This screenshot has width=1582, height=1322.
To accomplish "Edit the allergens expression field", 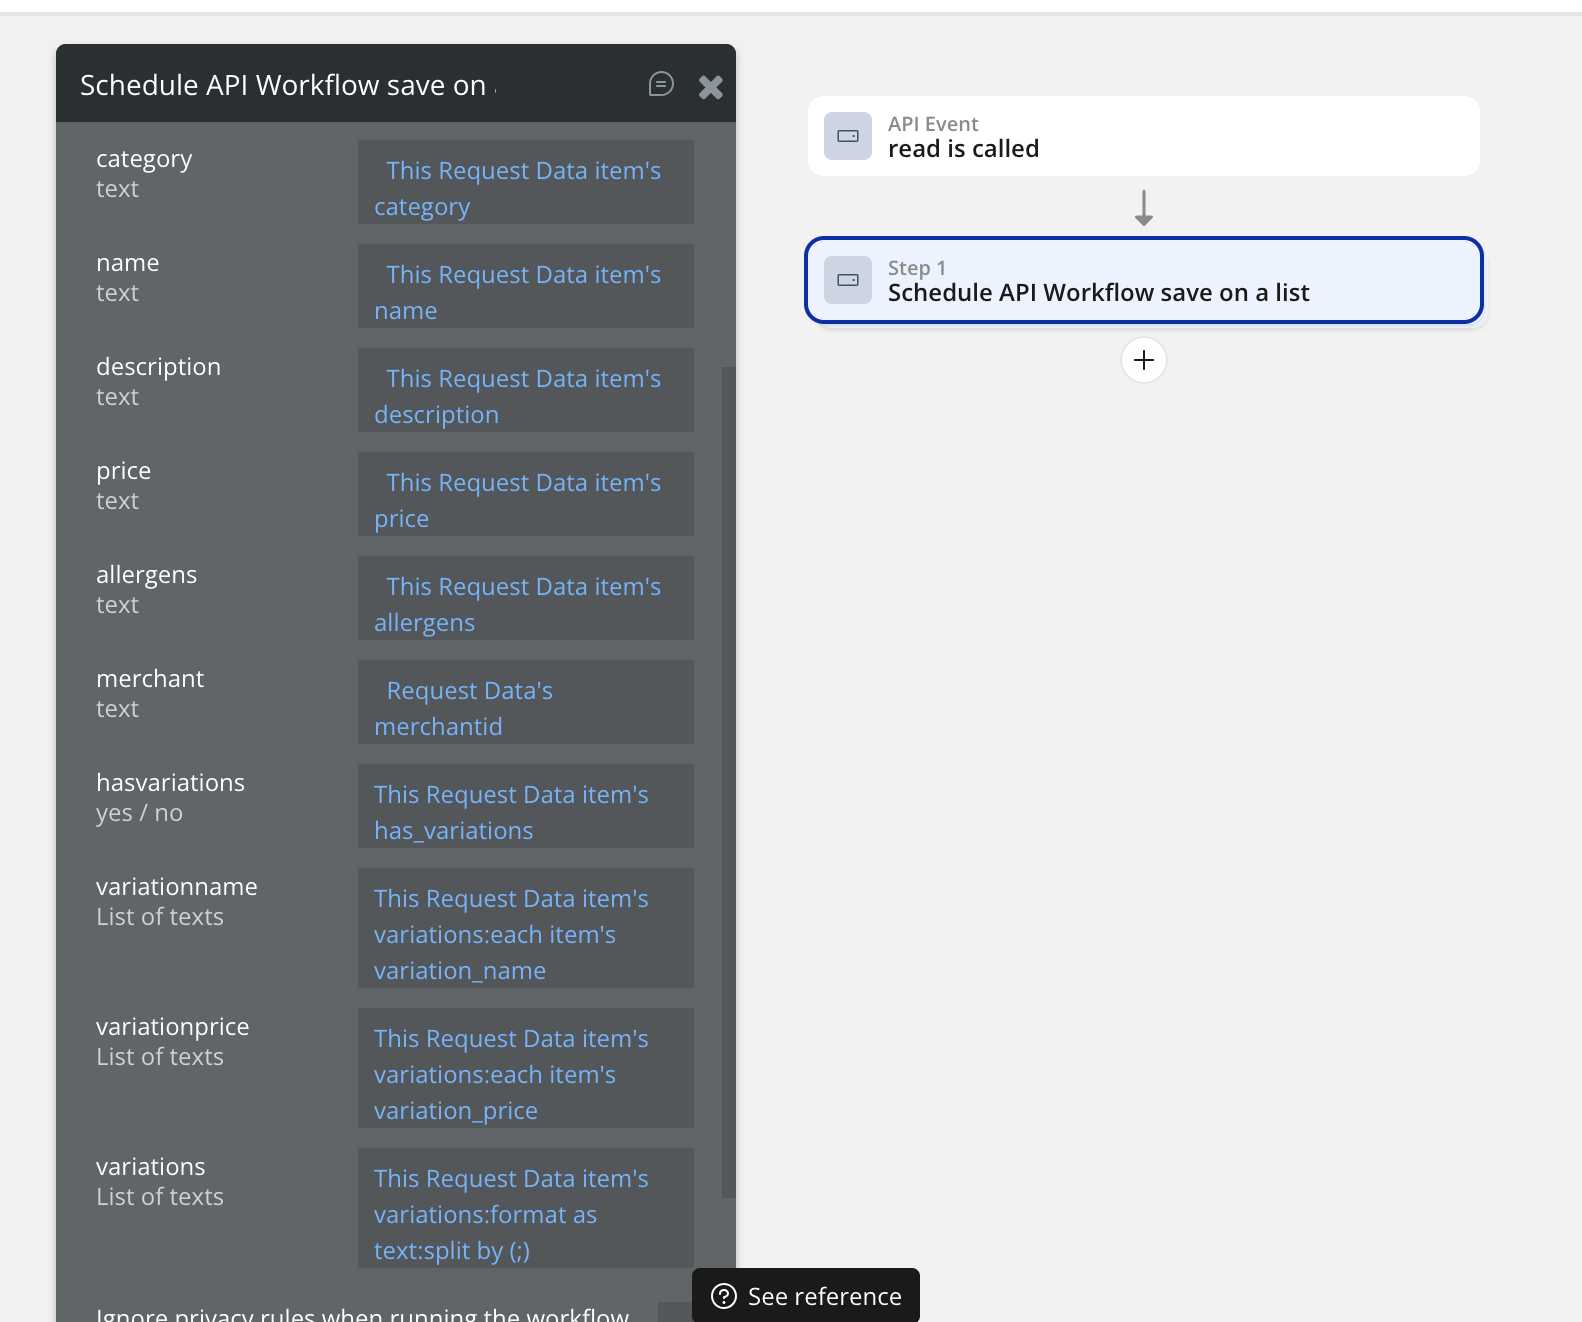I will coord(526,598).
